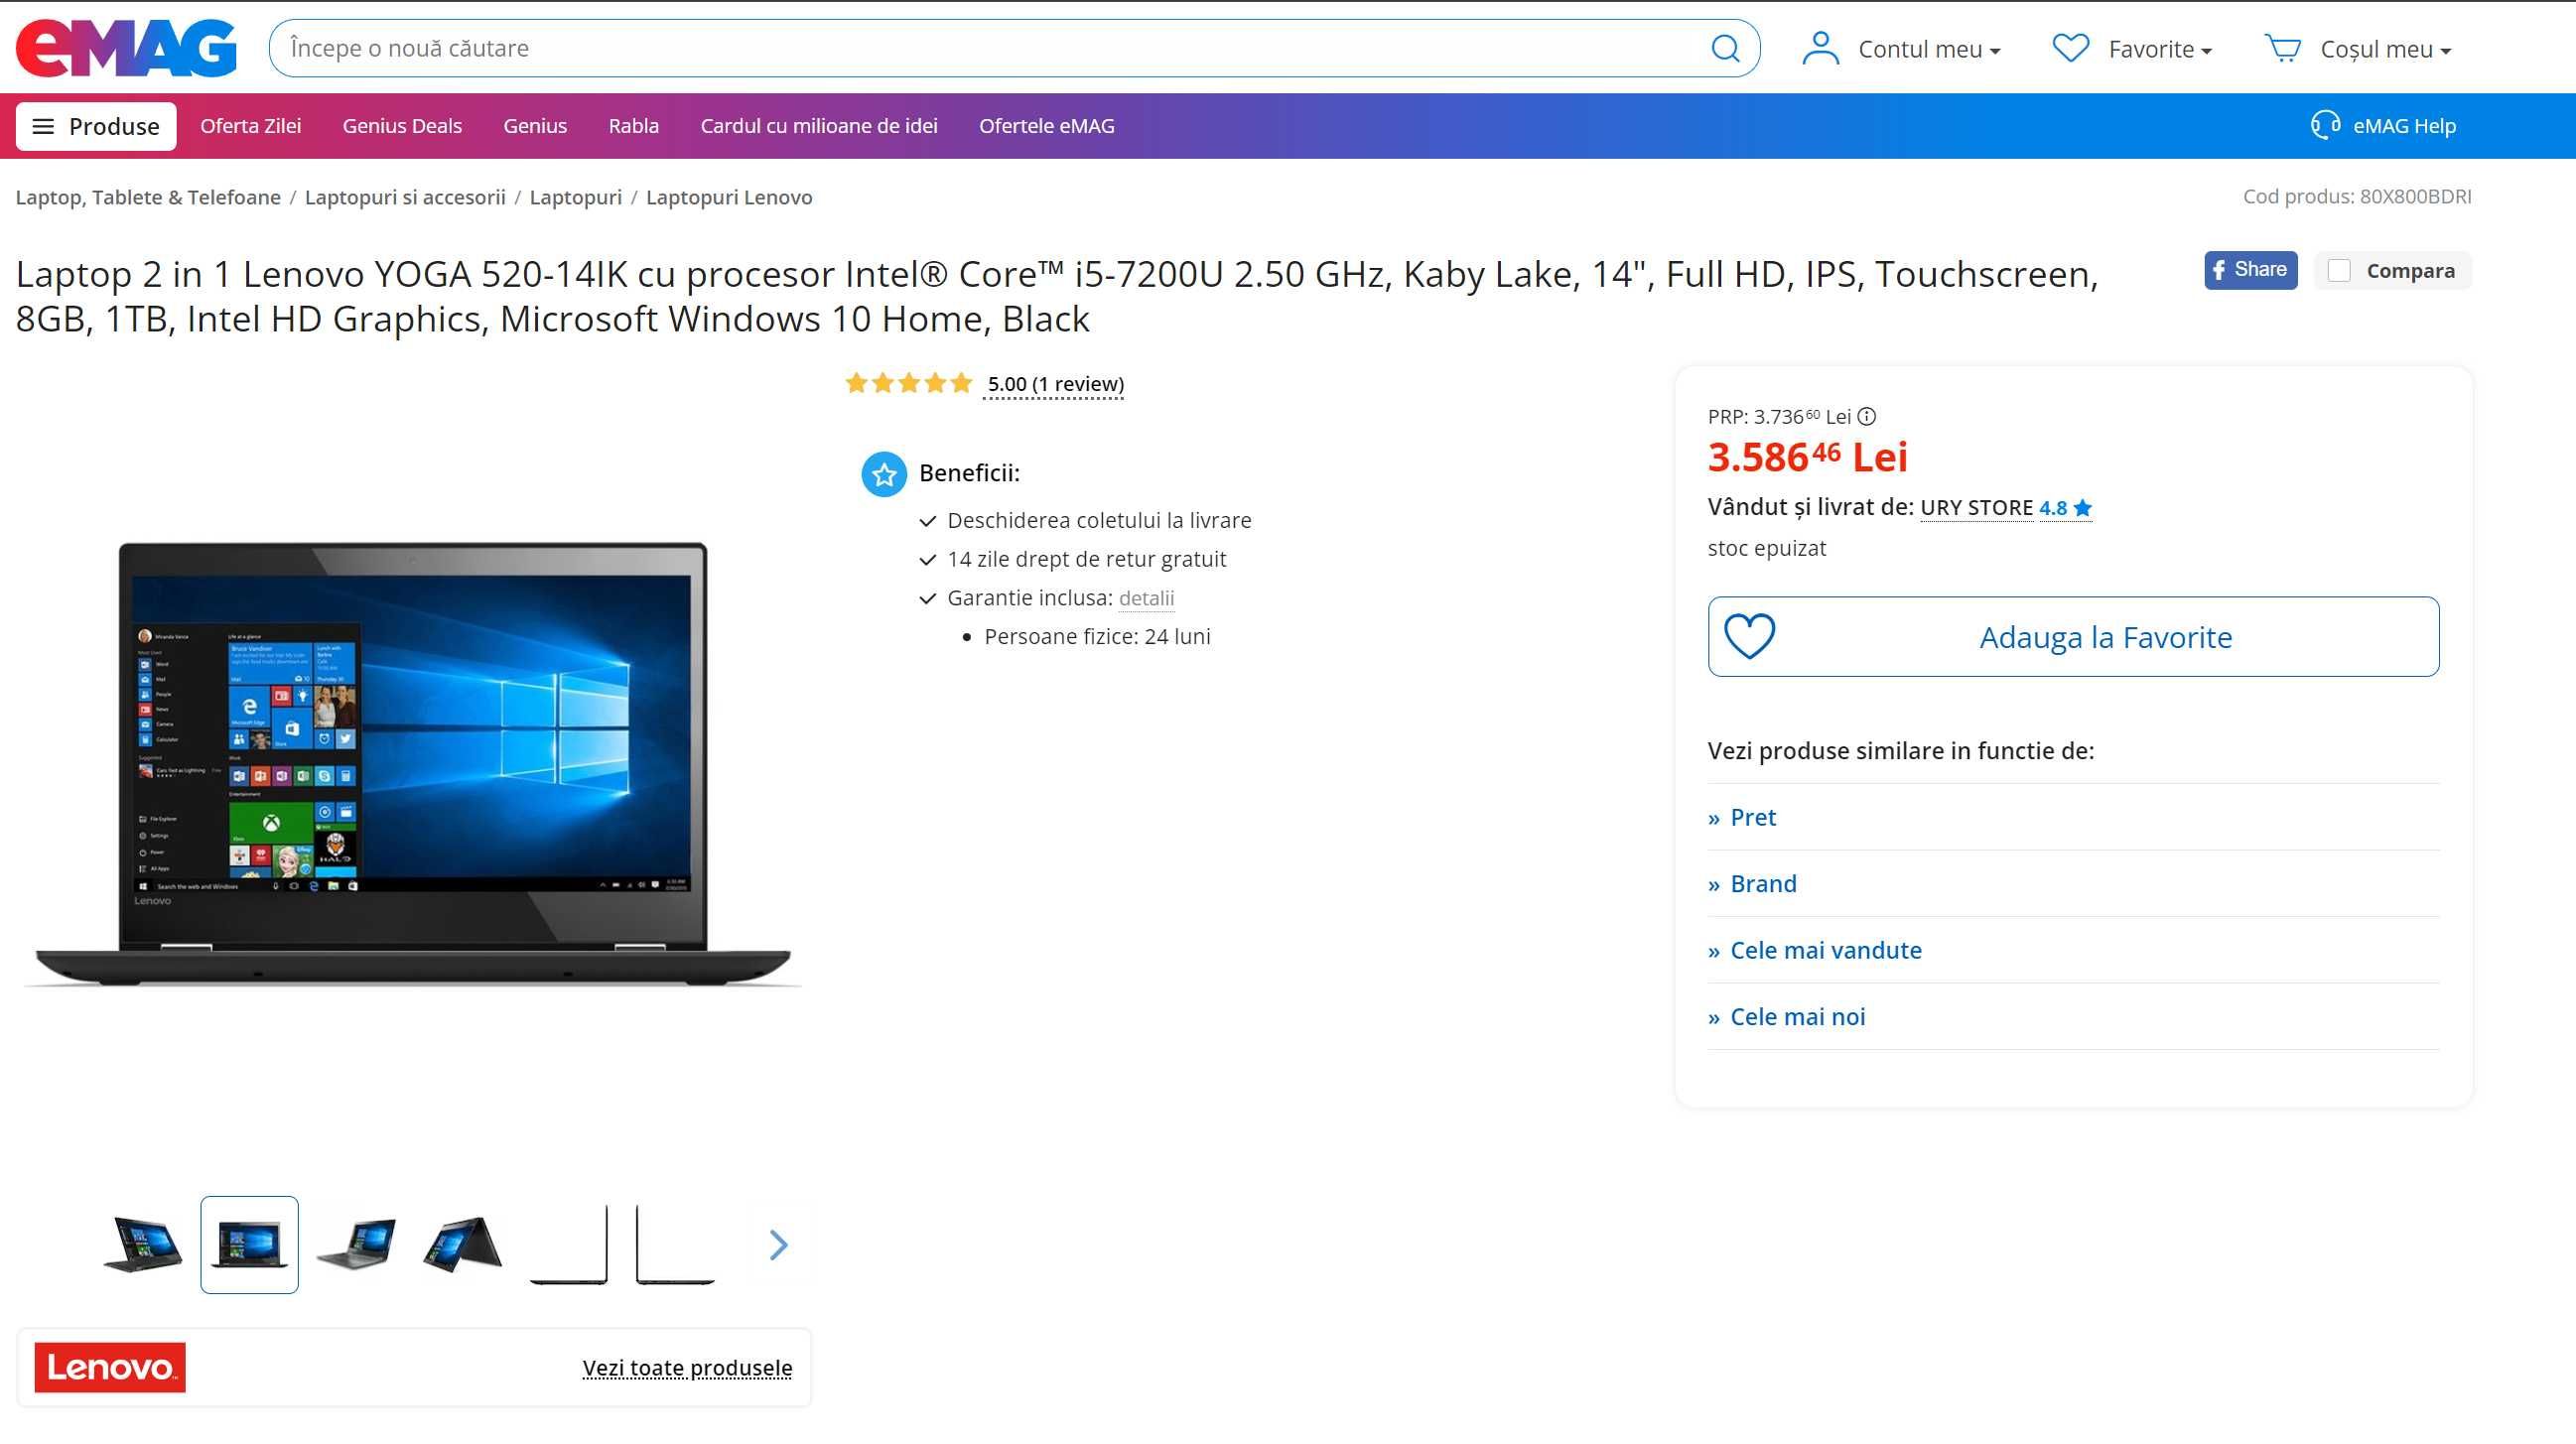Toggle the Compara checkbox
This screenshot has height=1444, width=2576.
pos(2339,269)
